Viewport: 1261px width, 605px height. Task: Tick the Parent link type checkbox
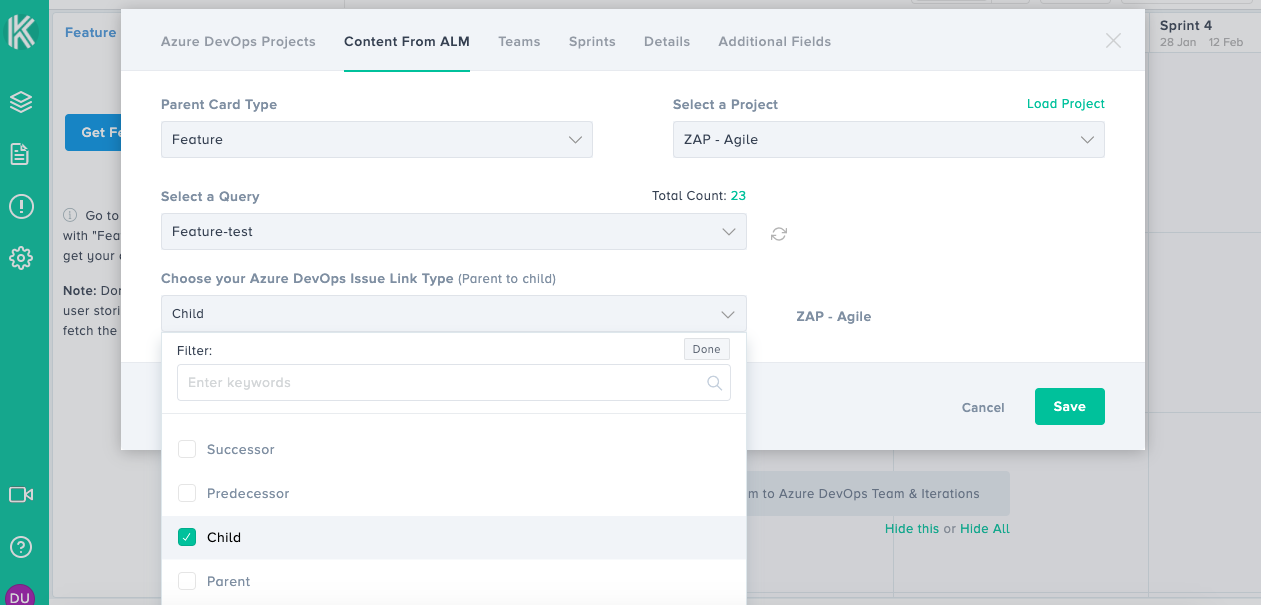pos(187,582)
